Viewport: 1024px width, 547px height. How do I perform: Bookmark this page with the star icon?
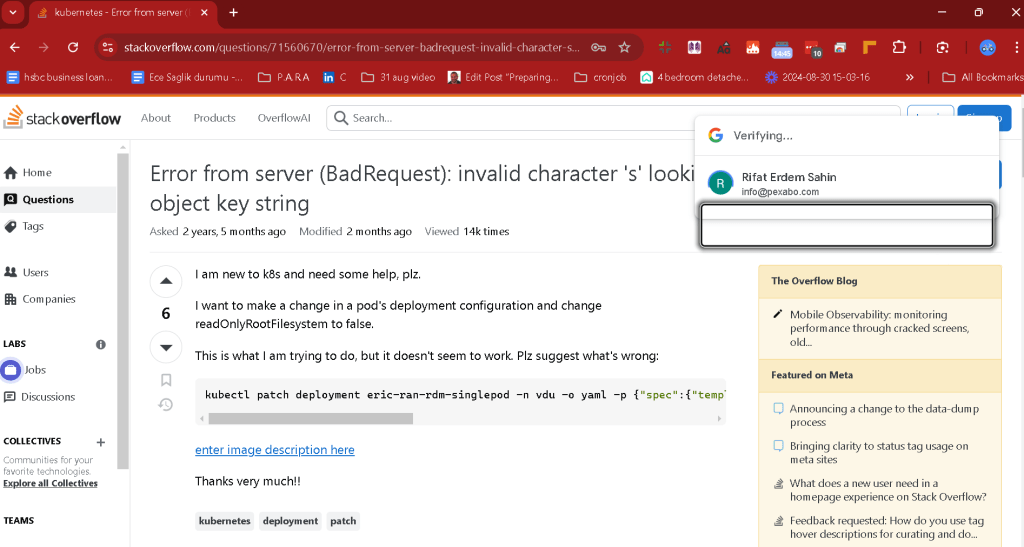[624, 48]
